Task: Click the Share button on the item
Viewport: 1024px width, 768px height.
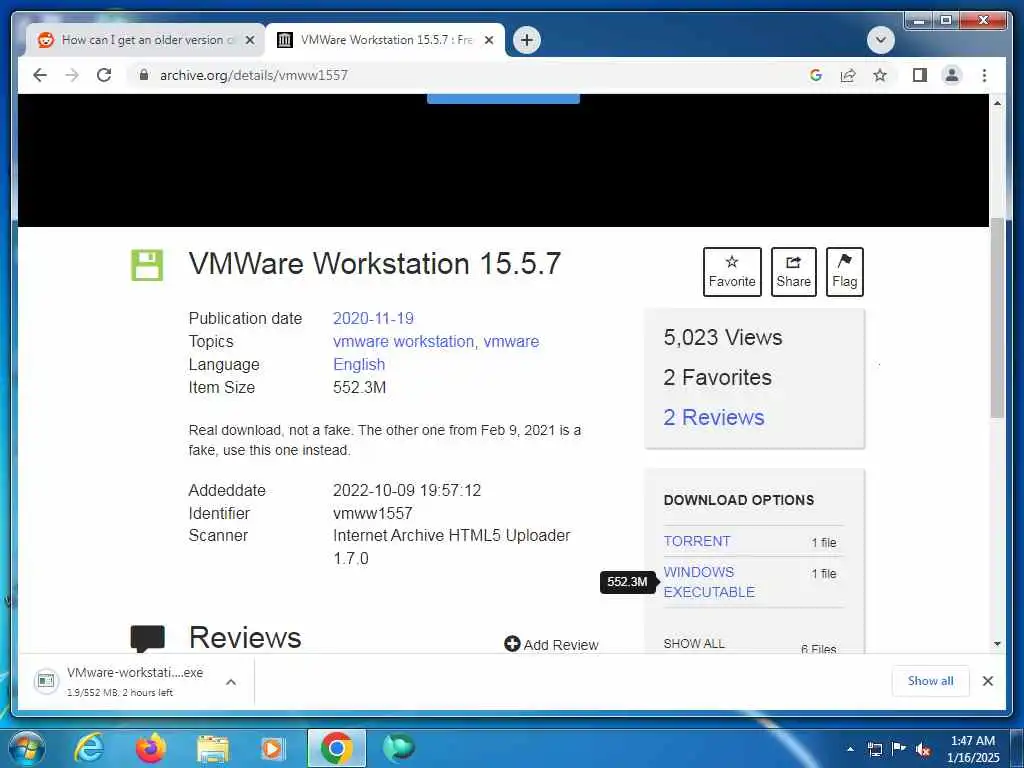Action: coord(793,272)
